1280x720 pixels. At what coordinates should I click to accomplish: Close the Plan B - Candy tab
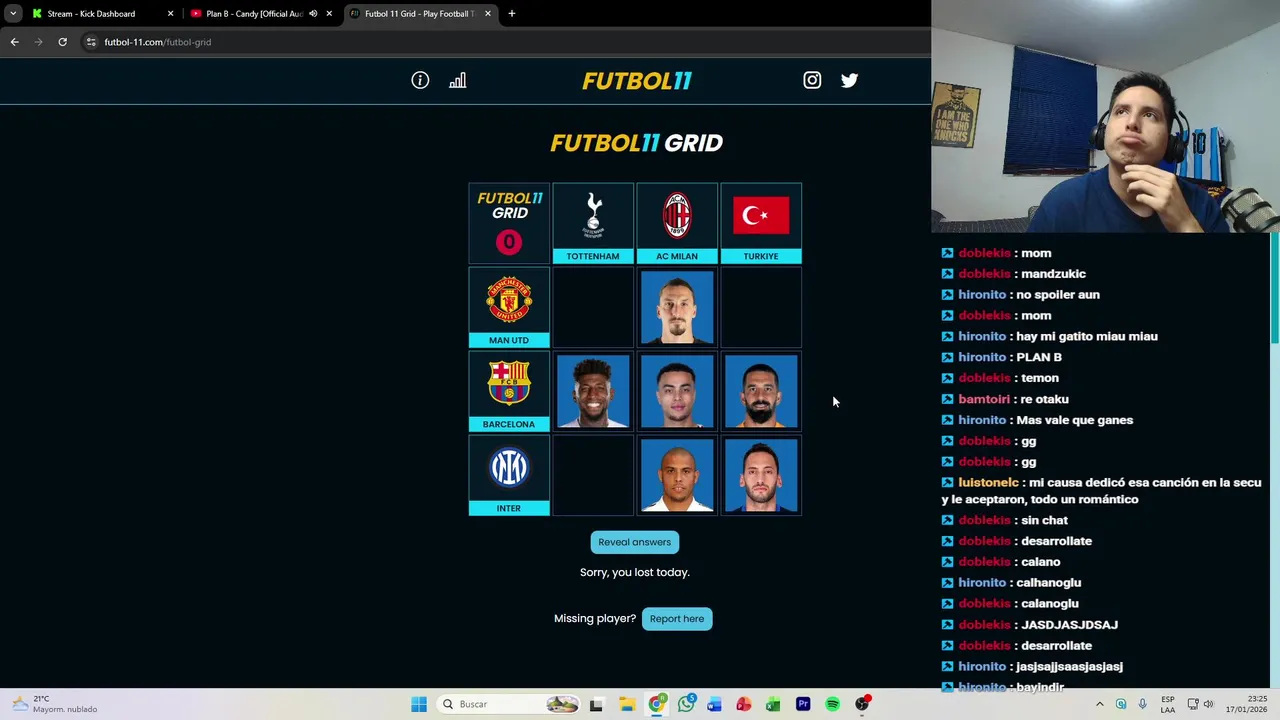tap(329, 14)
